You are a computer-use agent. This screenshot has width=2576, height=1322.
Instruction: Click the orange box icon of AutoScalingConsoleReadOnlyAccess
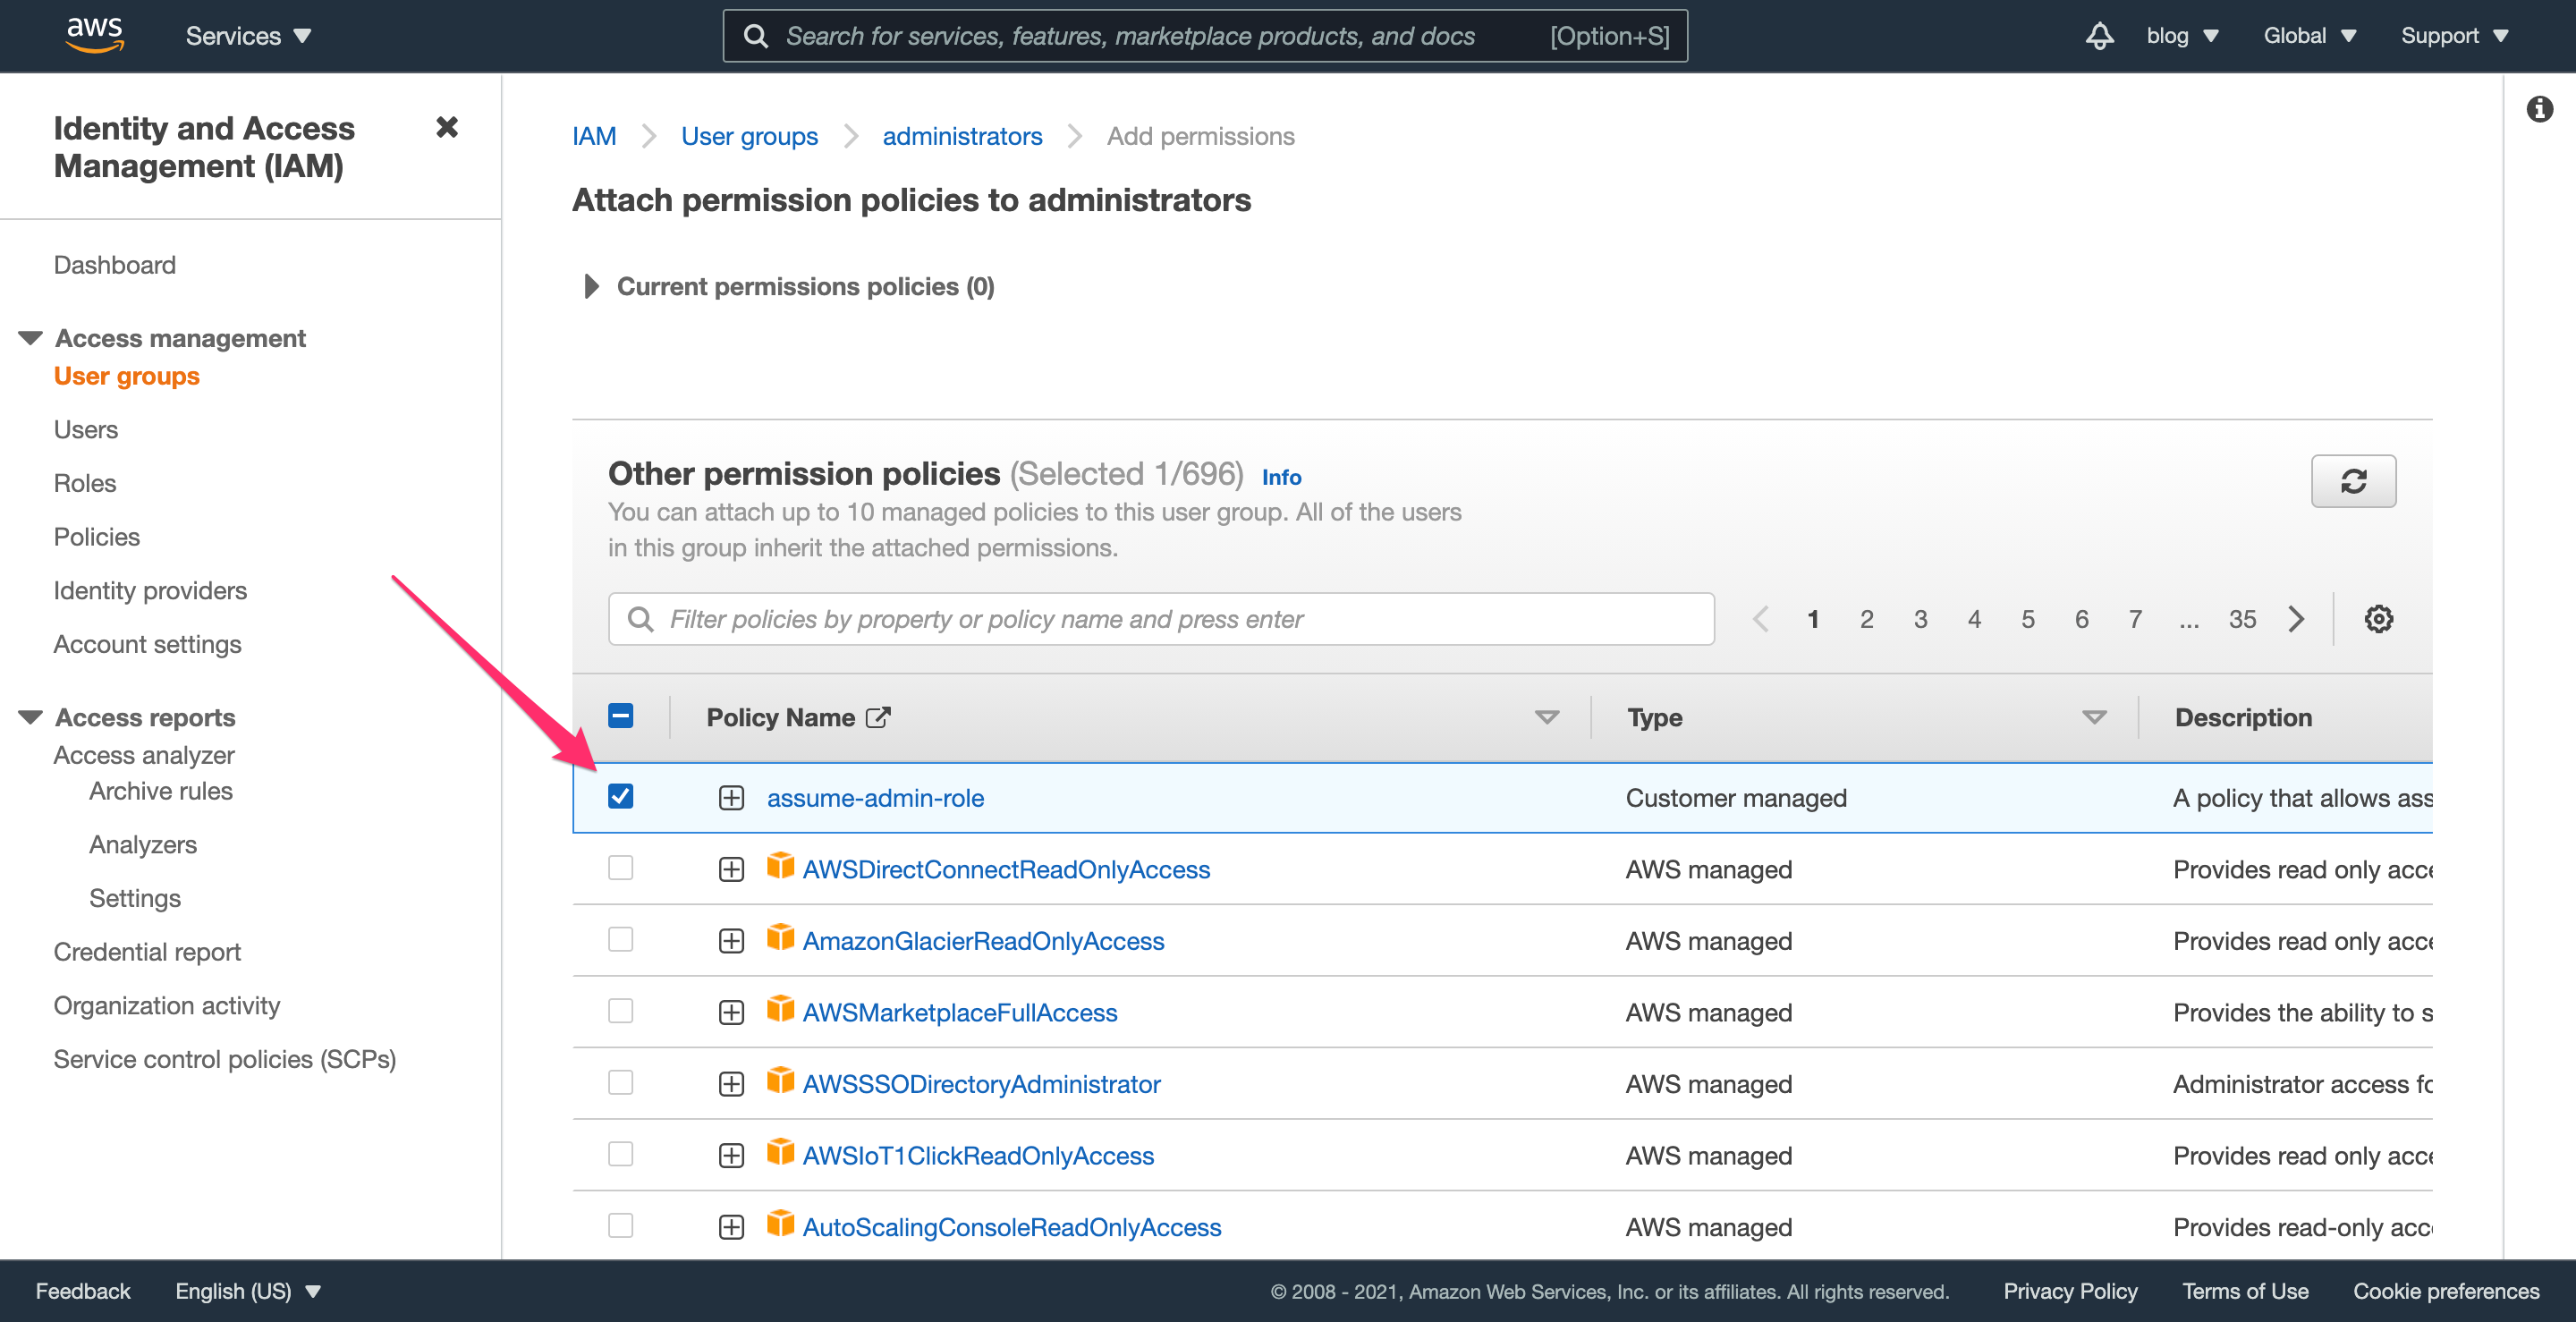point(780,1224)
